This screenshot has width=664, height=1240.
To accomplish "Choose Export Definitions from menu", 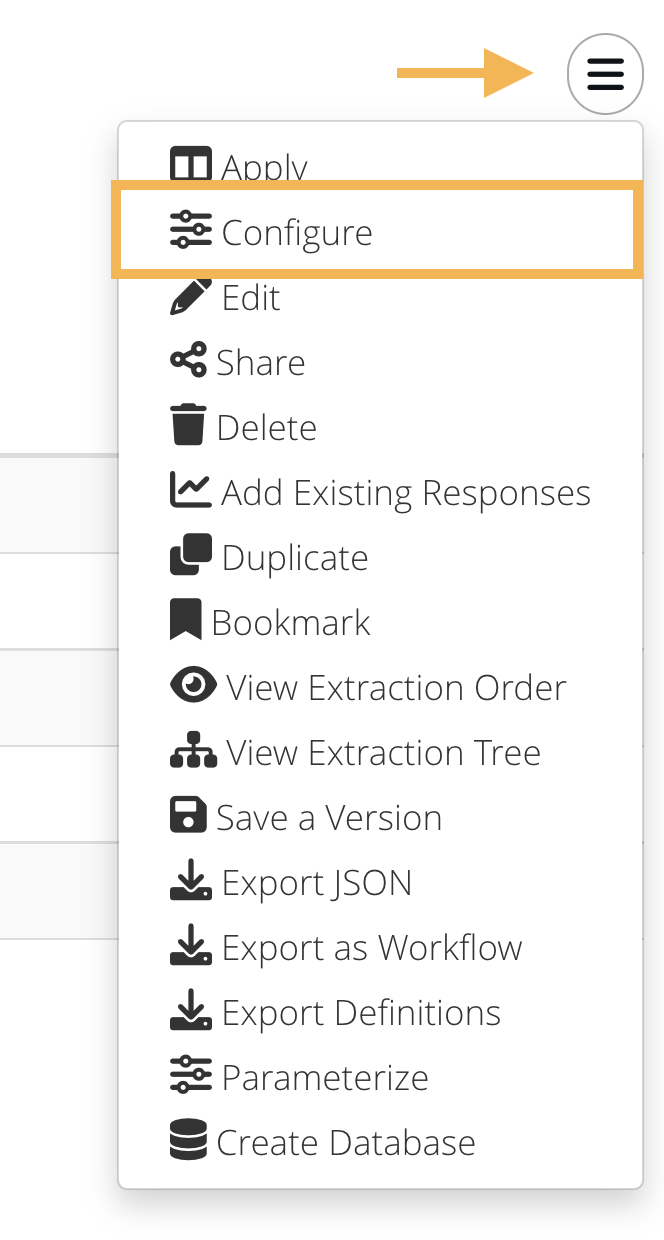I will [360, 1013].
